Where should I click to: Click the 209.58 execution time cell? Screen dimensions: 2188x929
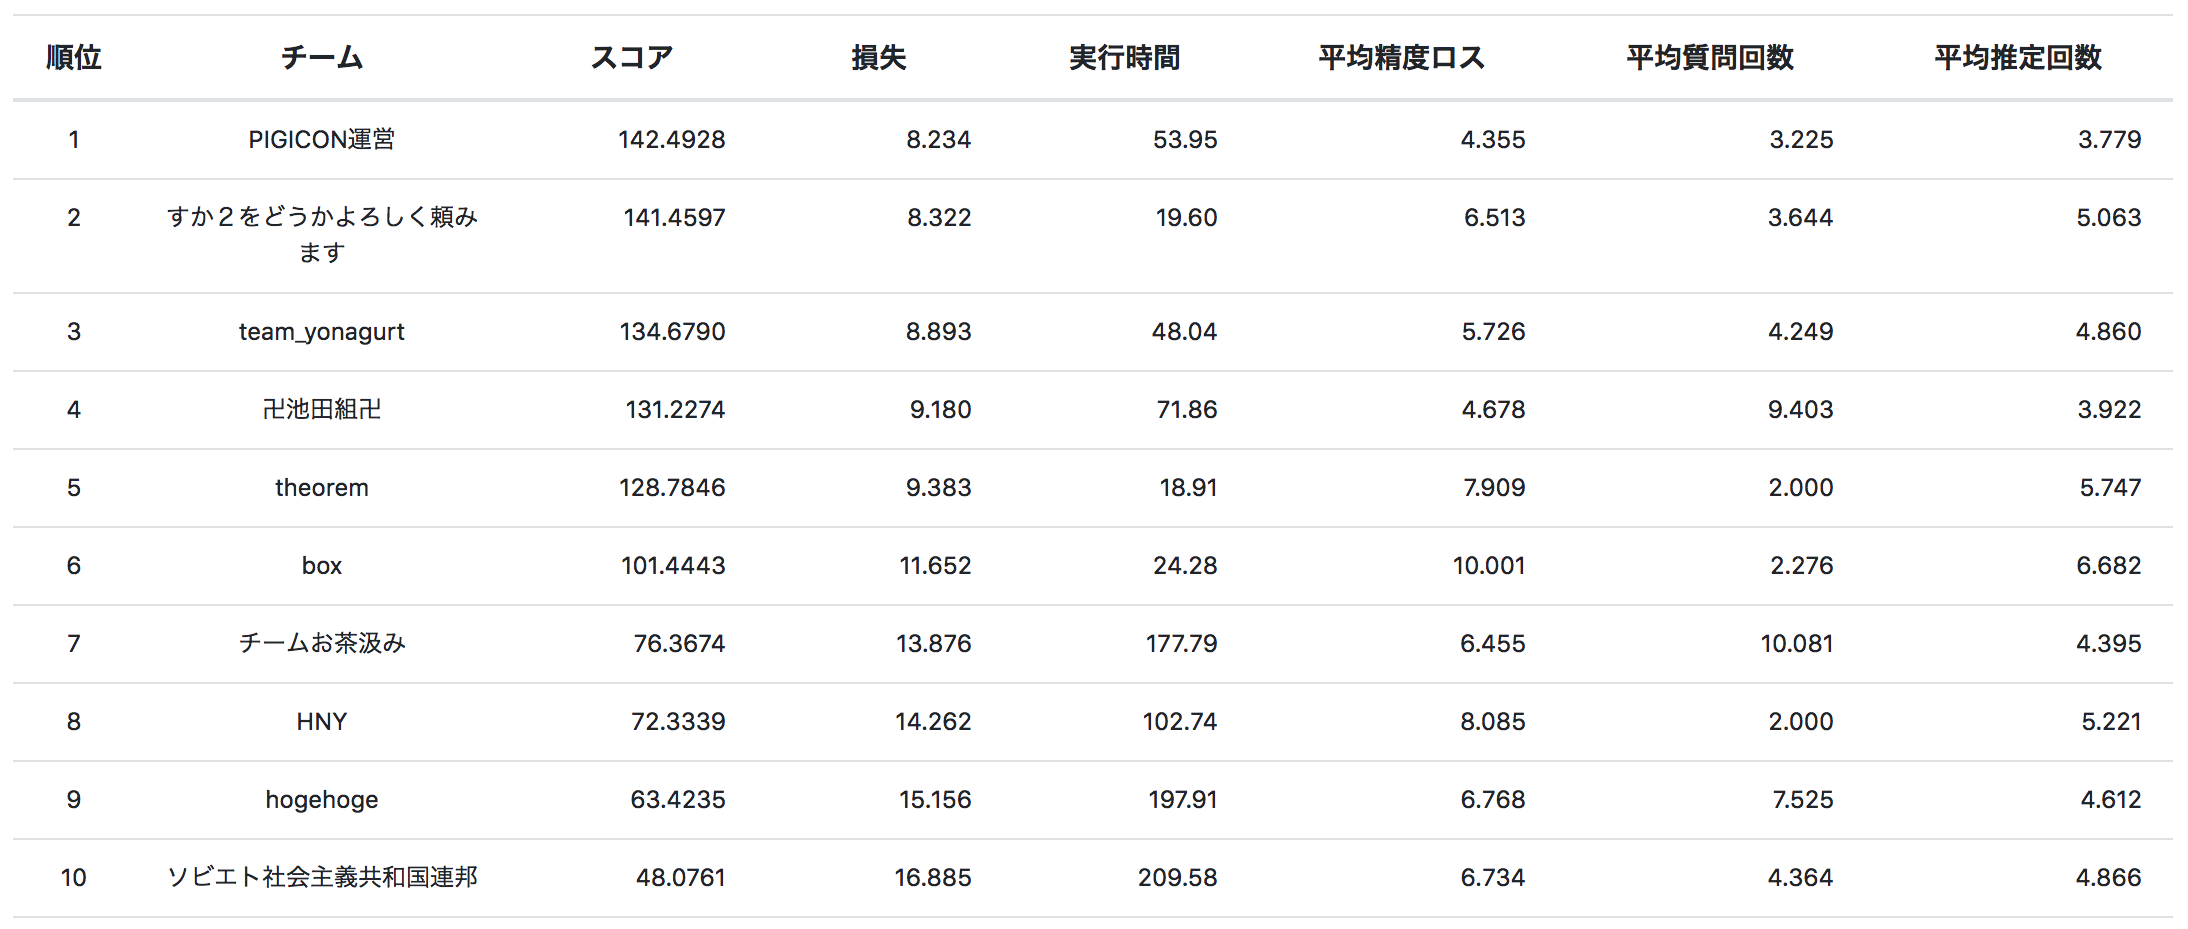[1177, 878]
